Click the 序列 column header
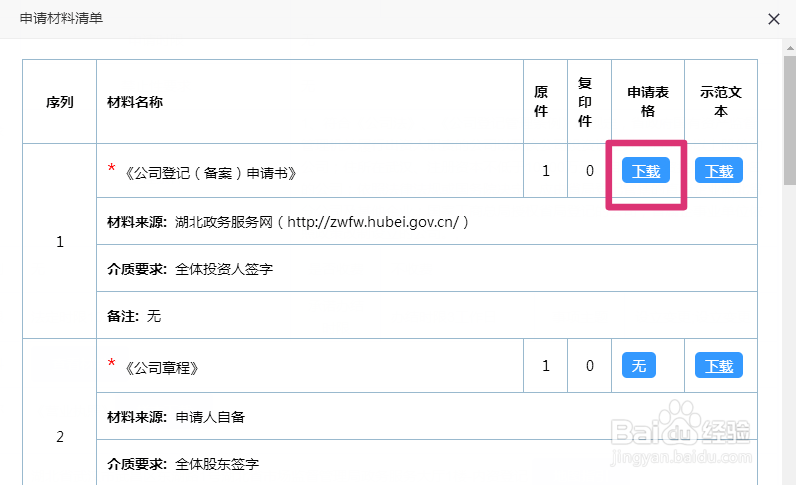 point(60,102)
